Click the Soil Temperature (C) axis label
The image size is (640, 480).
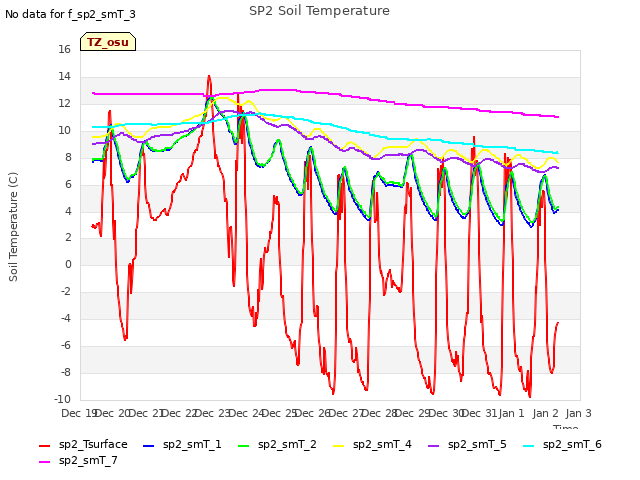coord(13,227)
